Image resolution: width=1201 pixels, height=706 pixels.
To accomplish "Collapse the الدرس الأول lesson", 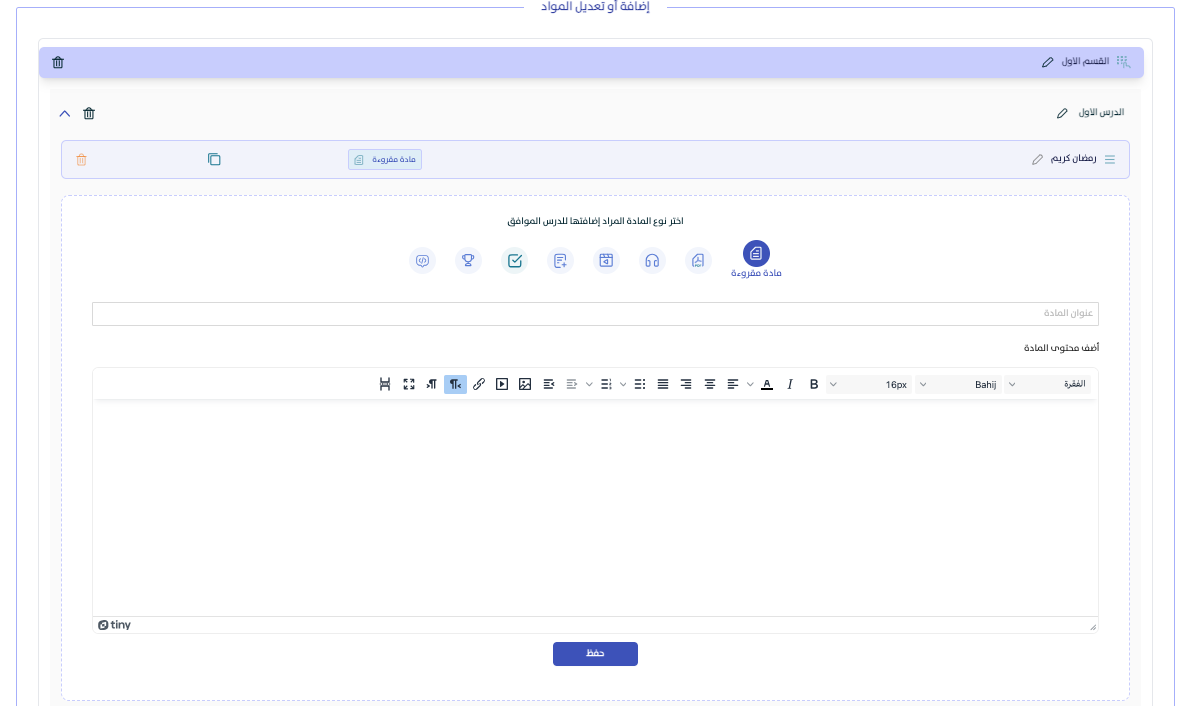I will pyautogui.click(x=65, y=114).
